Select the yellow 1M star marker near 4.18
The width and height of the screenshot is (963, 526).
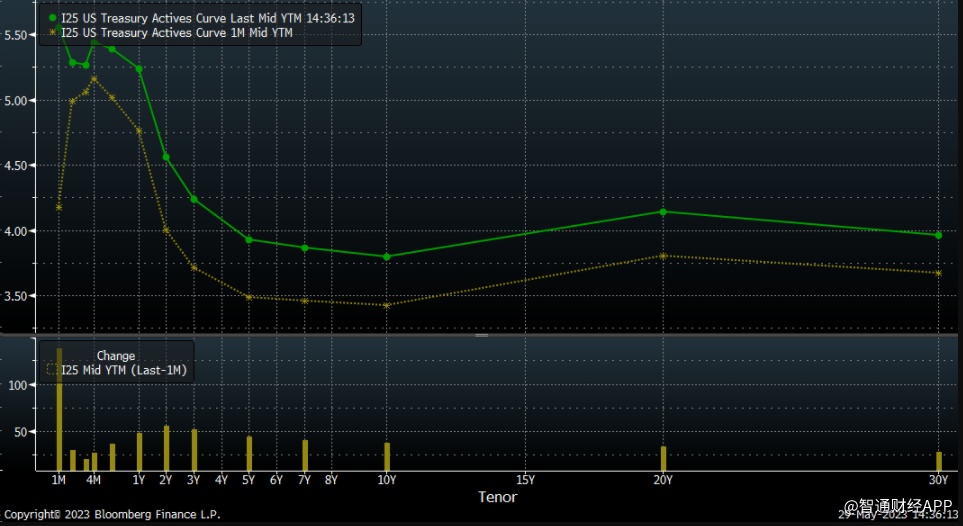pos(59,207)
